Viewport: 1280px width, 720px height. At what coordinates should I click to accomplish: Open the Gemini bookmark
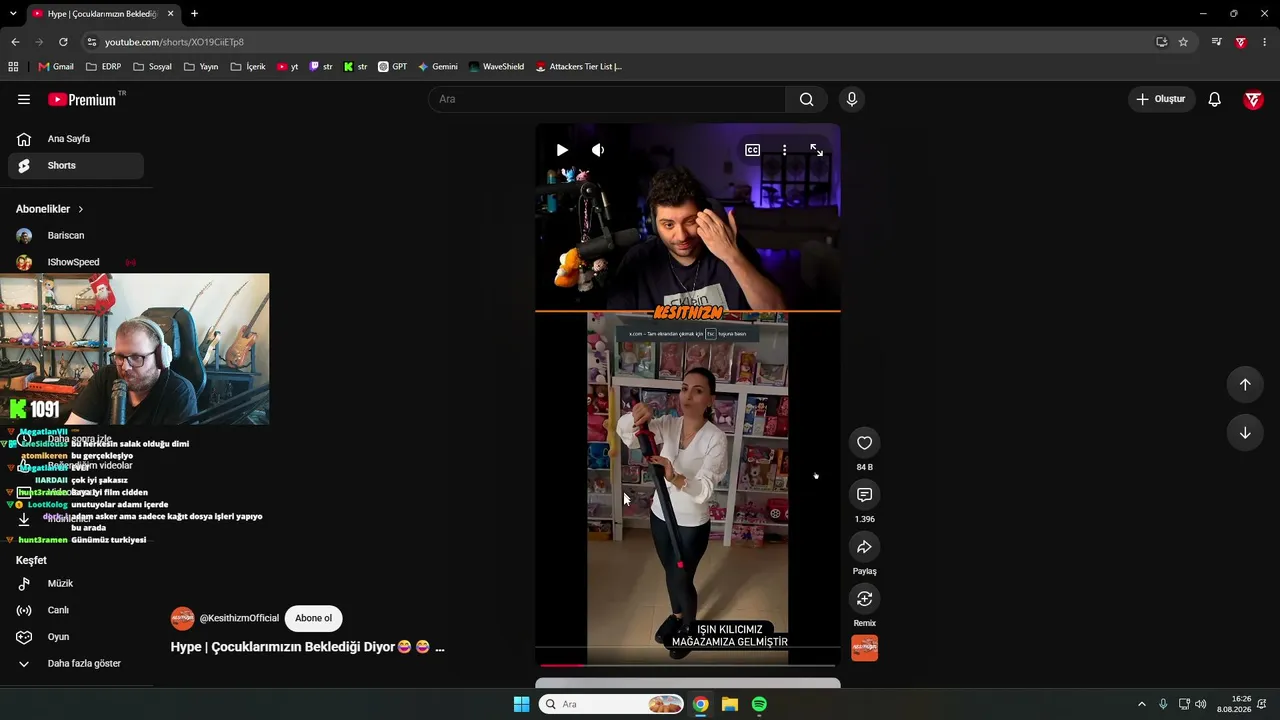(438, 67)
